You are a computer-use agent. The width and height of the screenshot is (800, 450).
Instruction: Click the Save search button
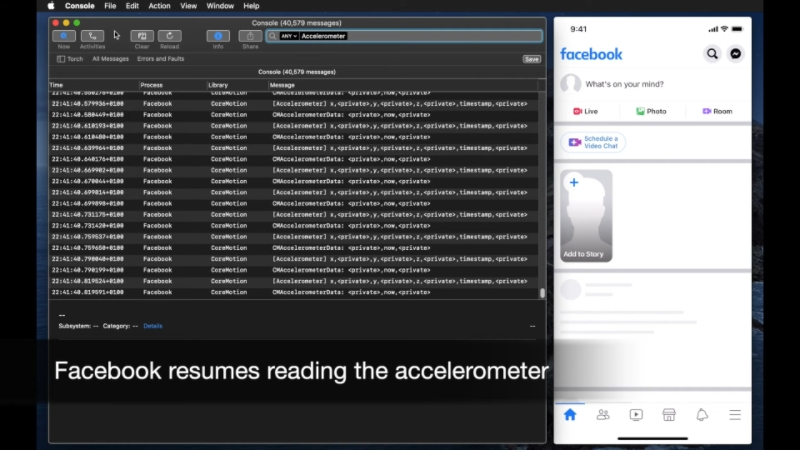click(x=532, y=59)
